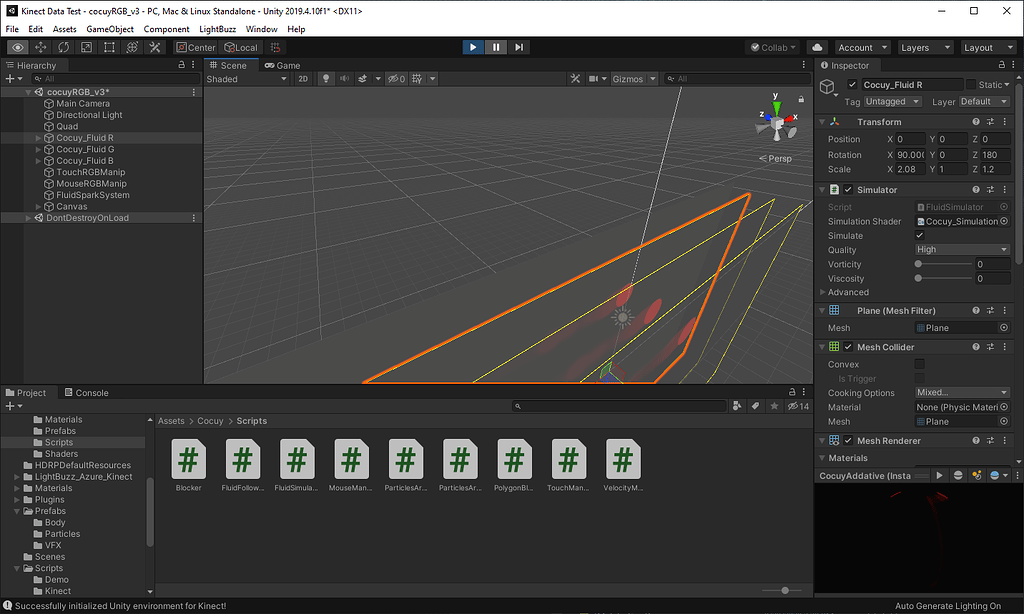Click the Step frame button

coord(519,47)
